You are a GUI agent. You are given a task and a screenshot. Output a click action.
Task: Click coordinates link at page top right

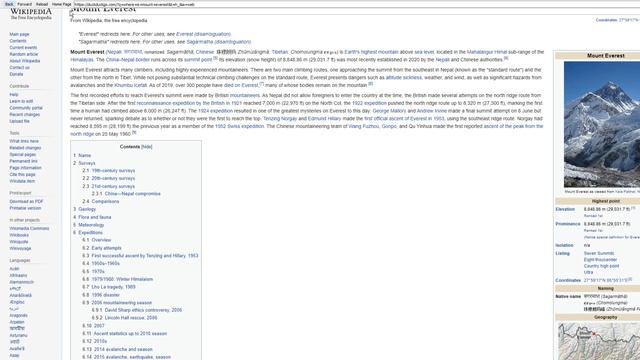pos(629,20)
